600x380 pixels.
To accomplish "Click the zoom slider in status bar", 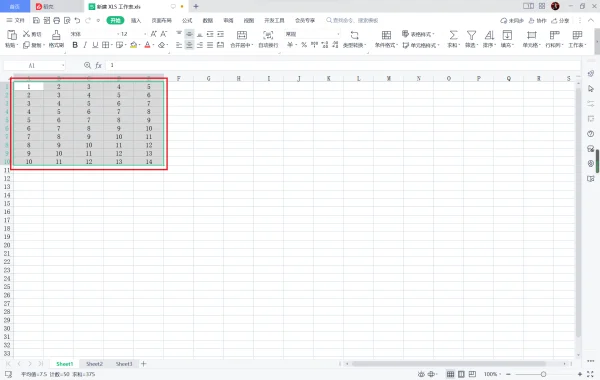I will [x=543, y=374].
